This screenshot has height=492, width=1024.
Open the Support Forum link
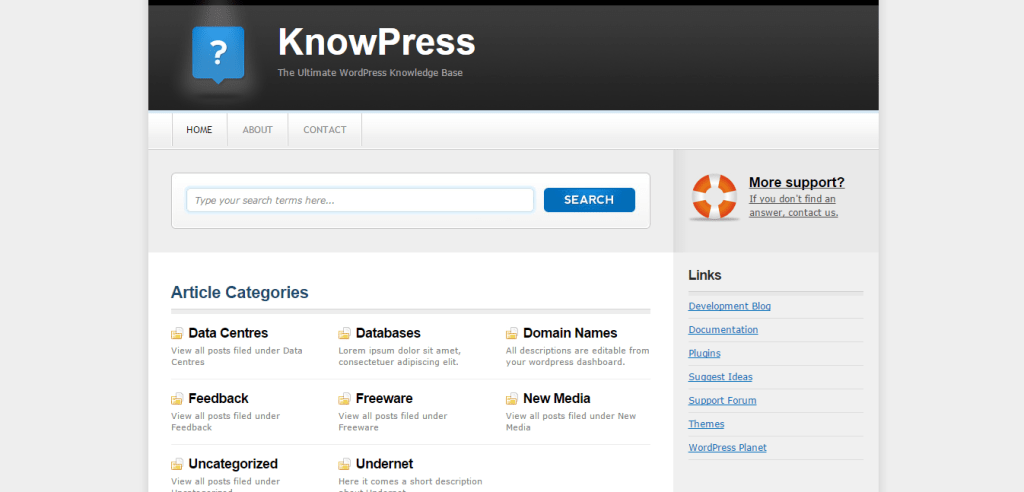722,401
